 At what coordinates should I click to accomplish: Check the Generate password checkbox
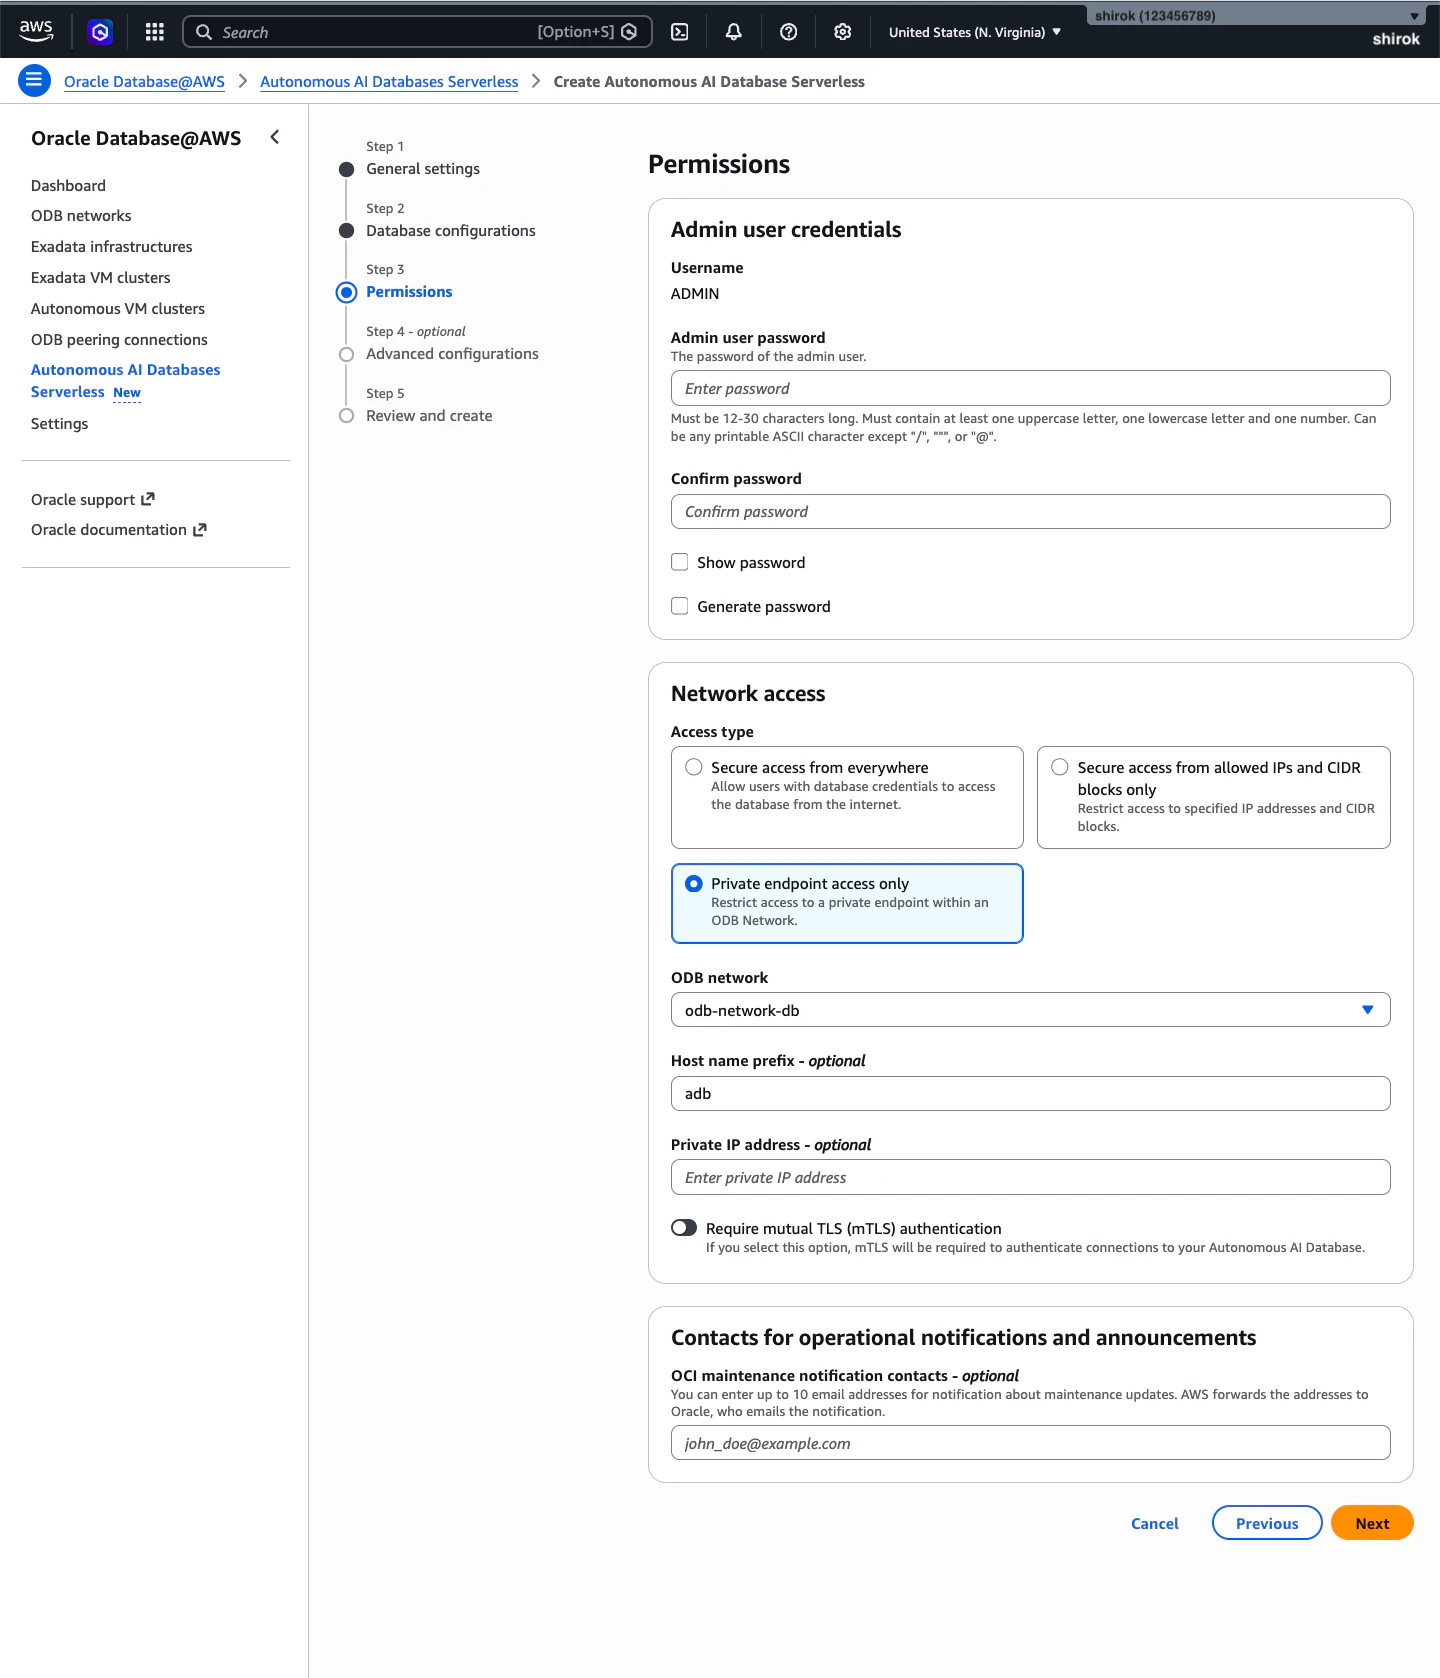[x=680, y=606]
